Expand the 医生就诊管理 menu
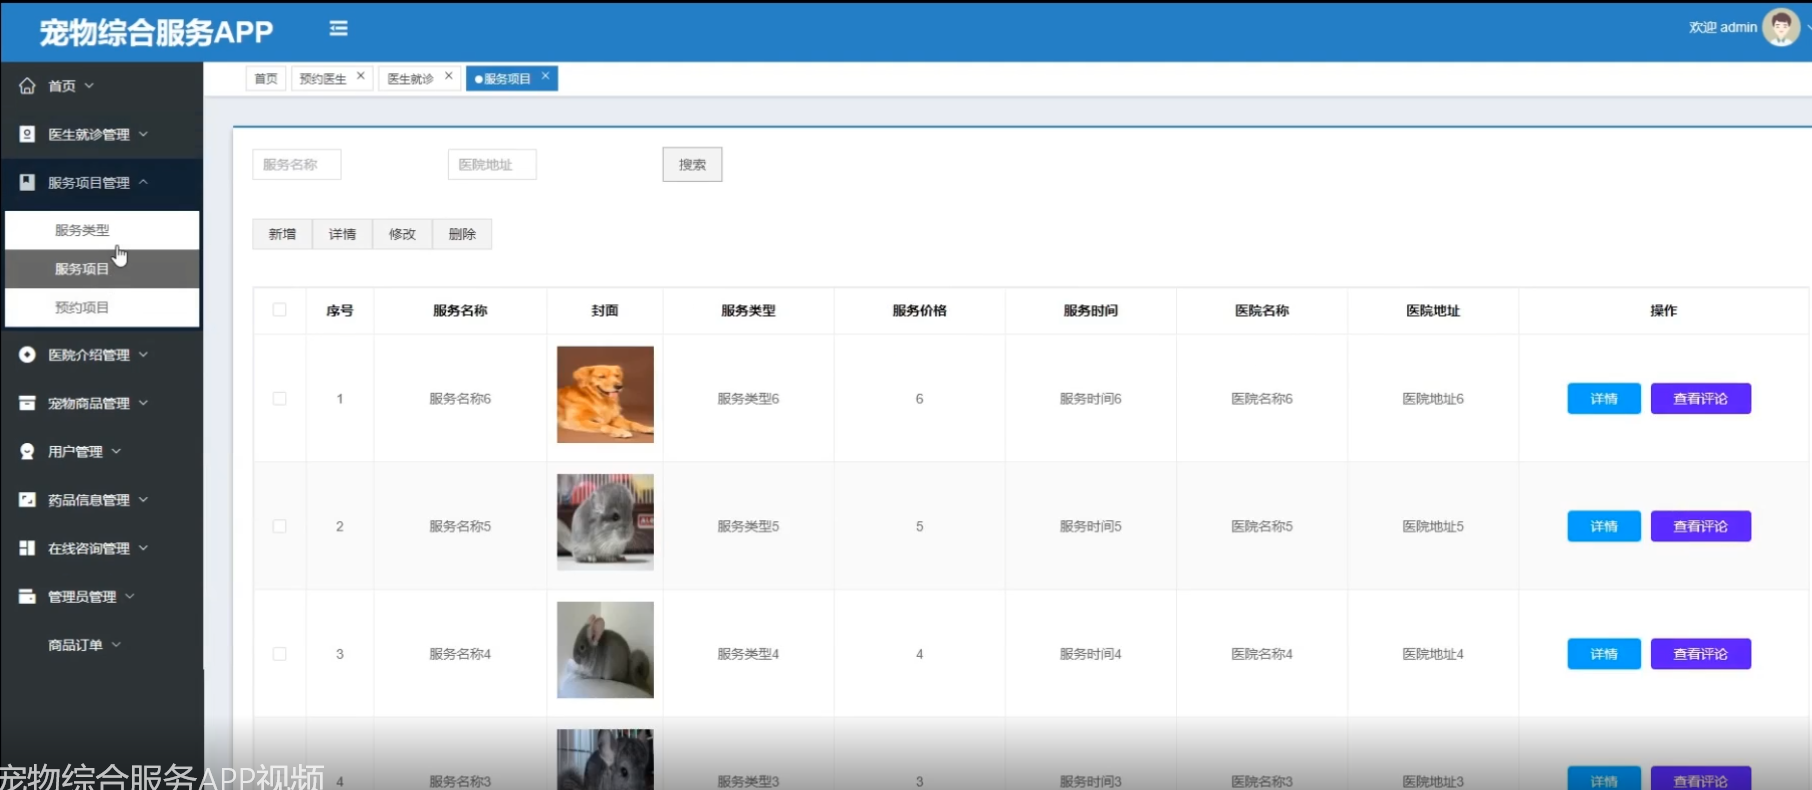Viewport: 1812px width, 790px height. (x=143, y=134)
